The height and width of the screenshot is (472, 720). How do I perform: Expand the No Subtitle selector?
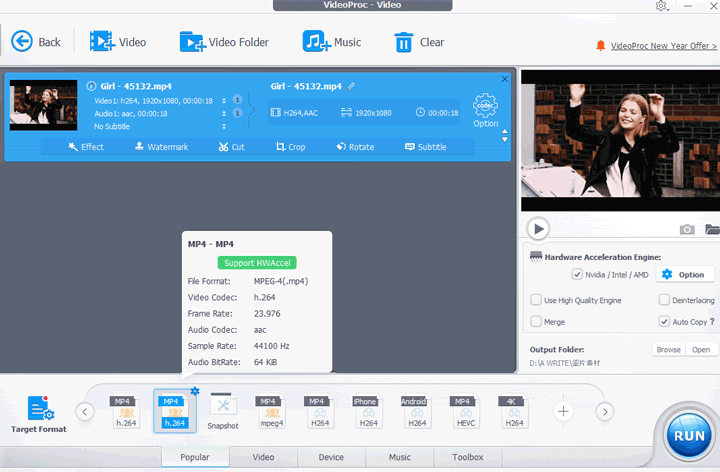click(x=224, y=126)
